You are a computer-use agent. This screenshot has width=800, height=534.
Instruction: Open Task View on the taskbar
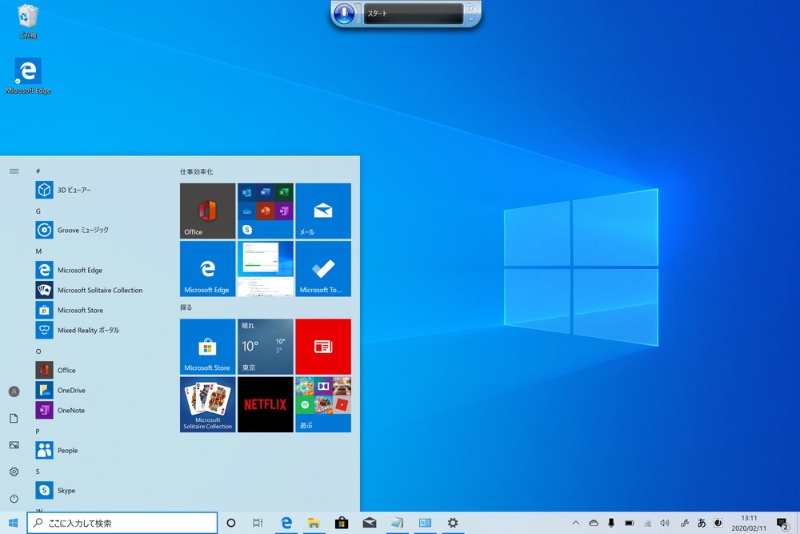pyautogui.click(x=258, y=523)
